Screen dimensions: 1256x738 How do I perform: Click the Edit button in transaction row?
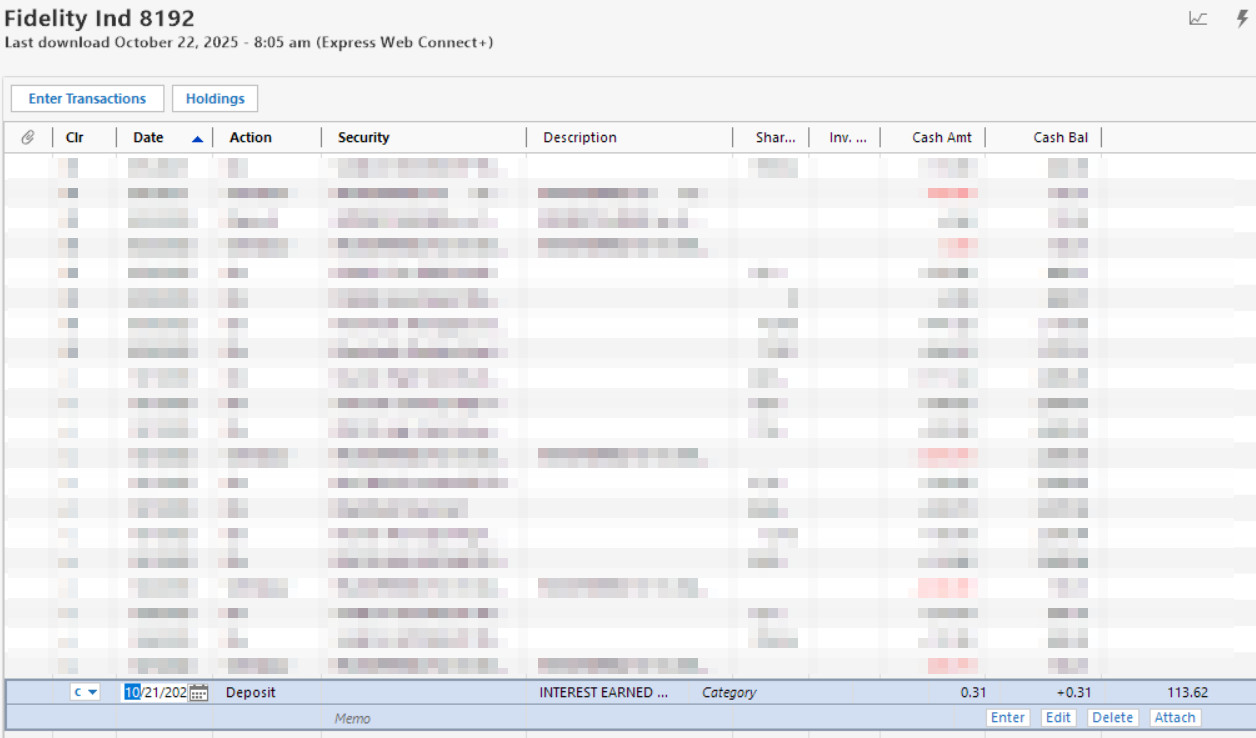pos(1058,717)
